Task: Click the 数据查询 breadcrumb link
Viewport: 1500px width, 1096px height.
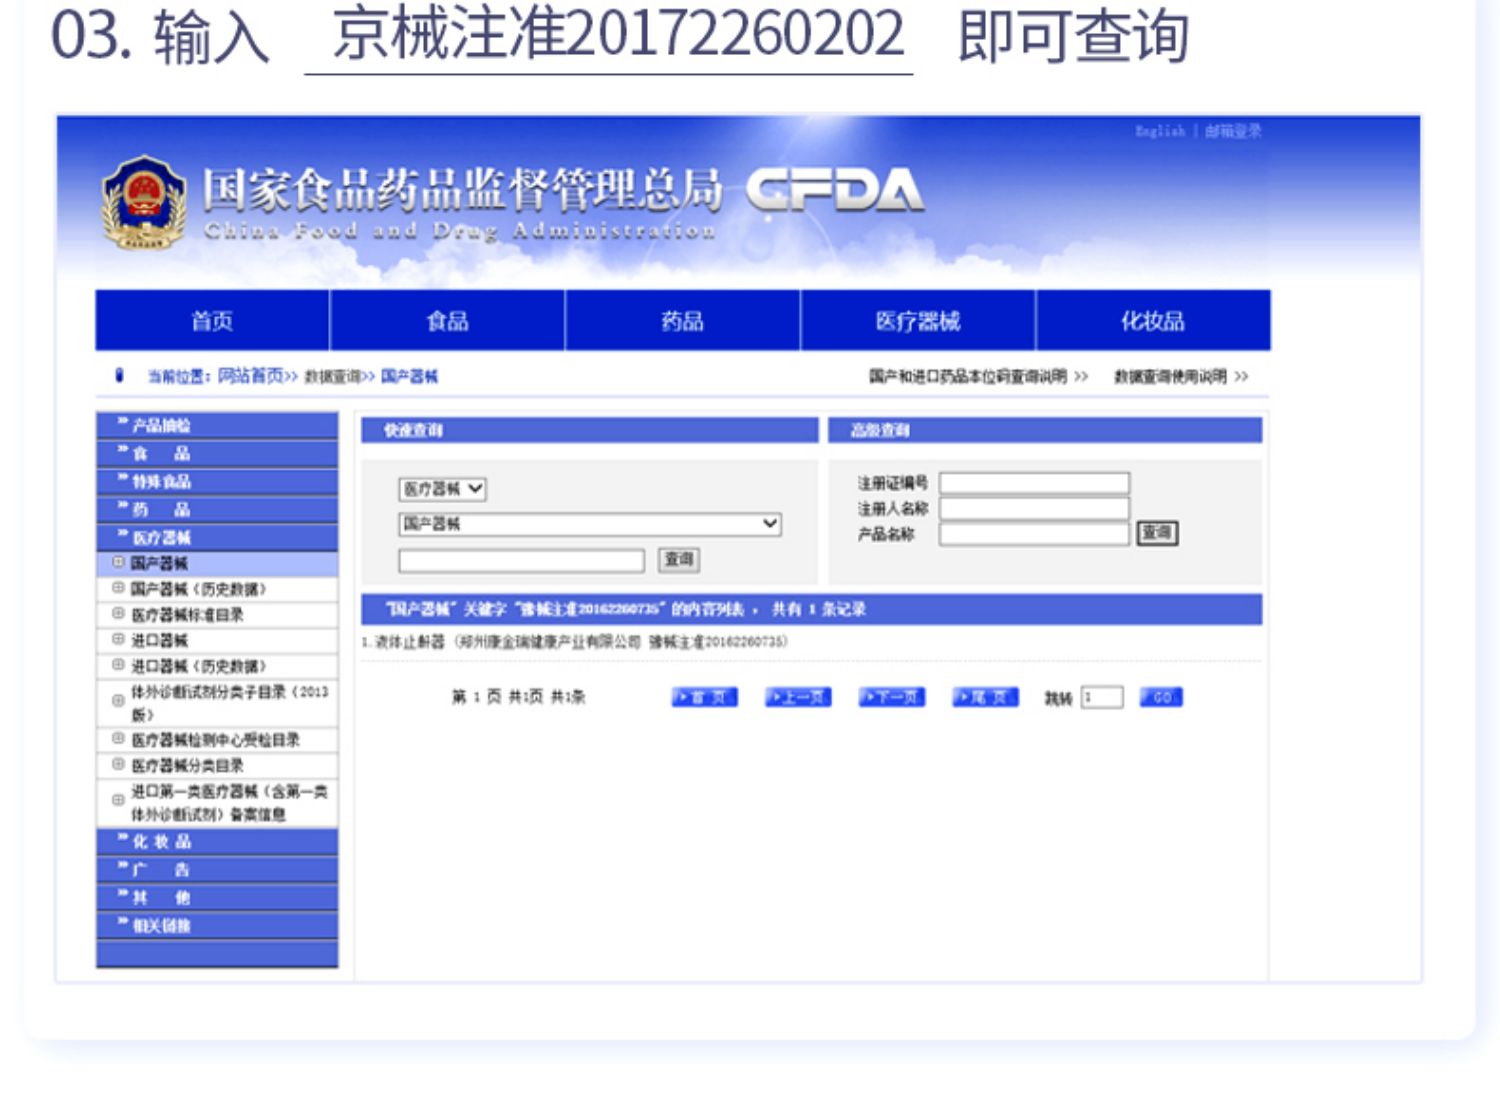Action: 332,376
